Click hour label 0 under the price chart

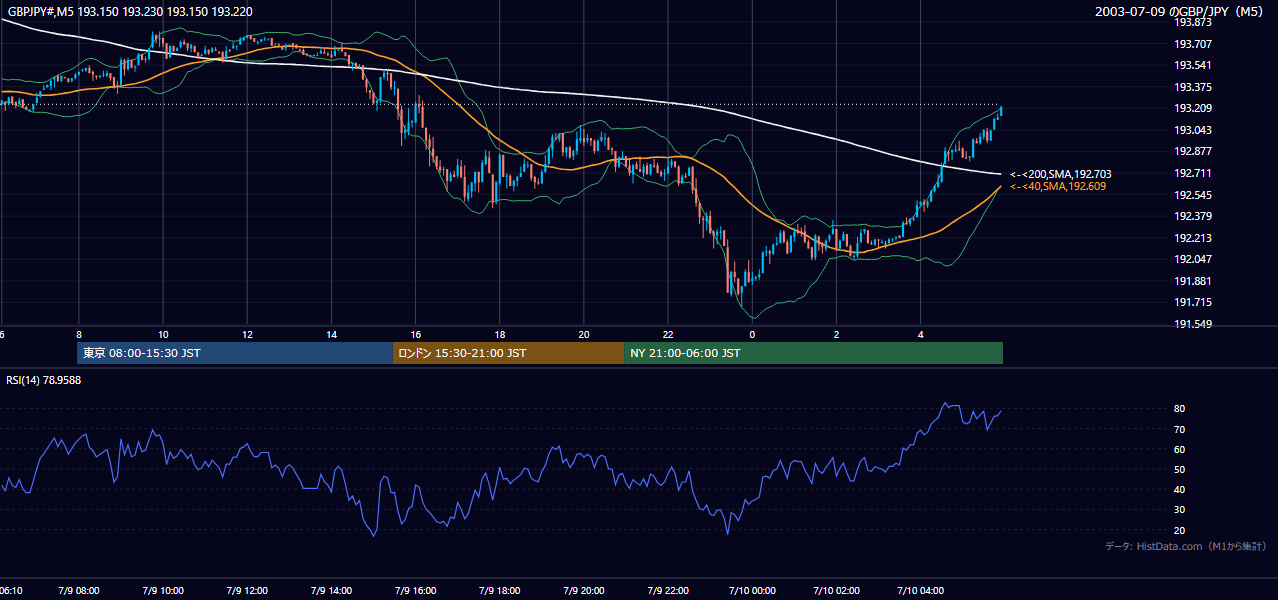tap(752, 335)
